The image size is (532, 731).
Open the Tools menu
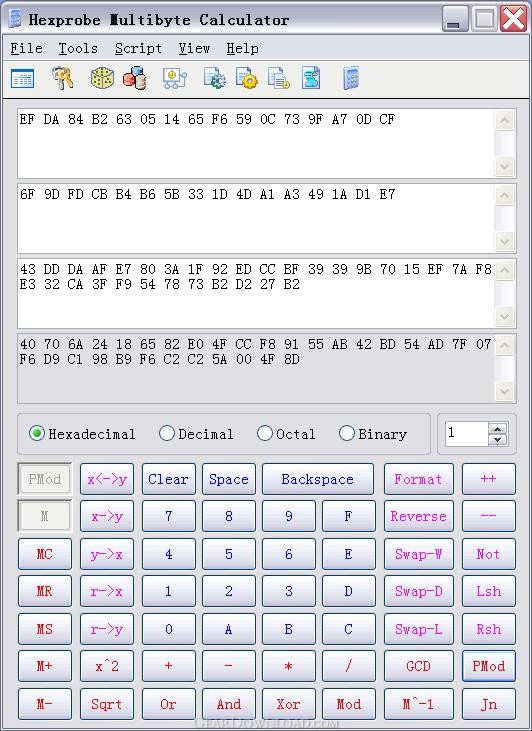pos(78,48)
